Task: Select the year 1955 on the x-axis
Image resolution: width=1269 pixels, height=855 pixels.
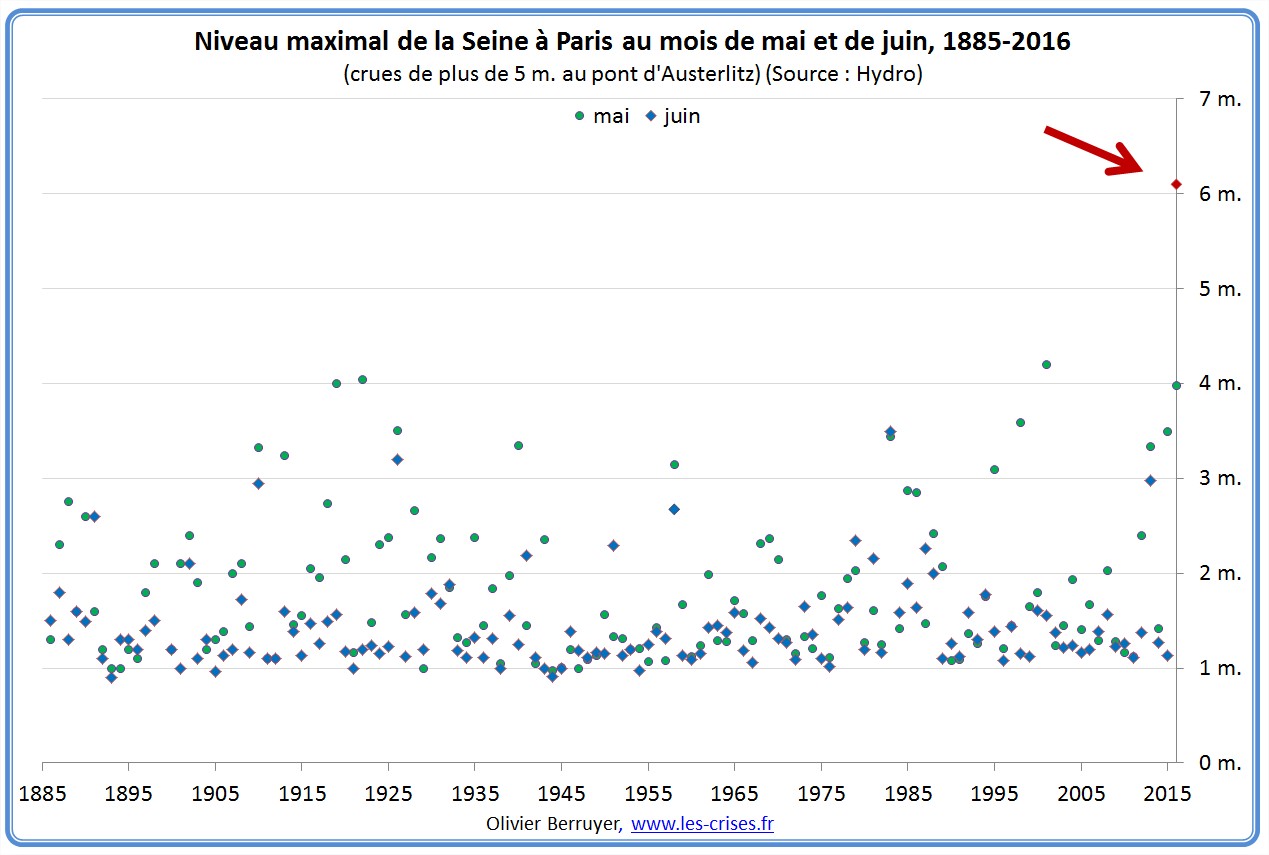Action: click(649, 793)
